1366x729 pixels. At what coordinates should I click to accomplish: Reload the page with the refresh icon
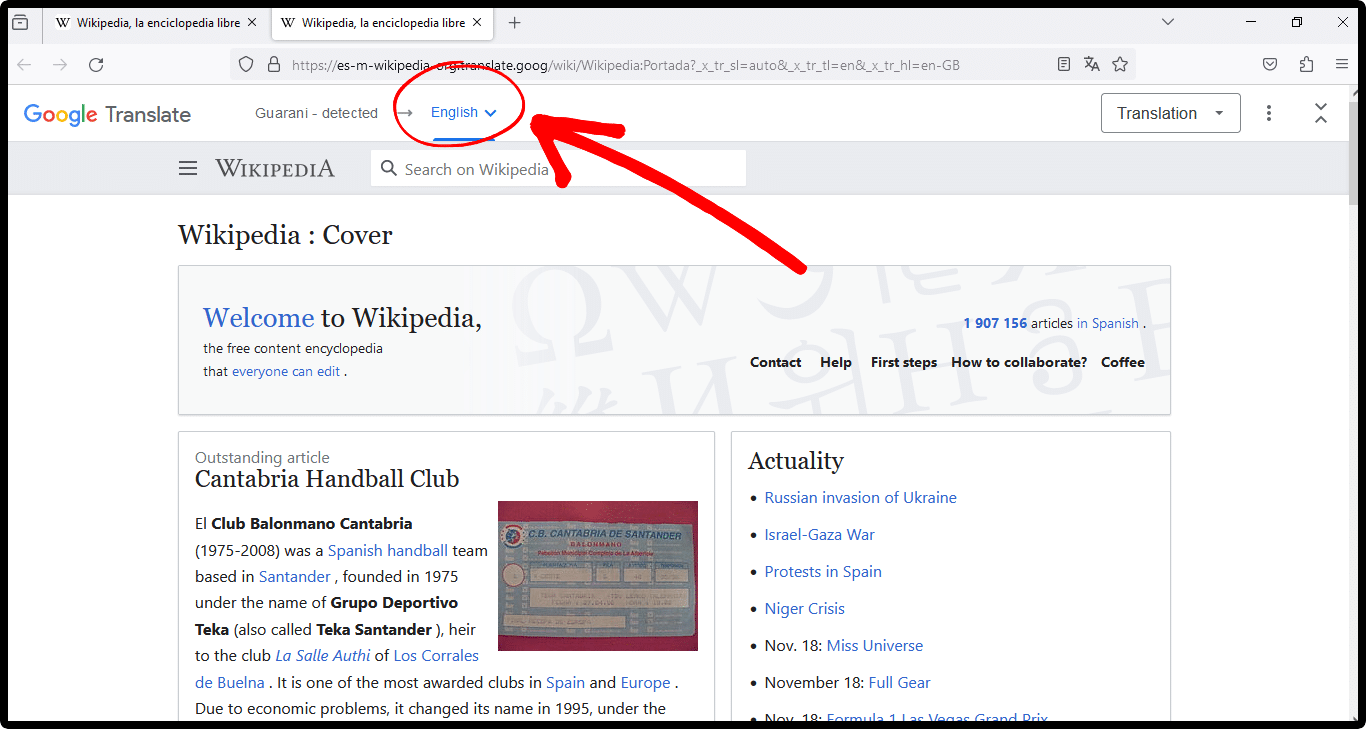click(96, 65)
